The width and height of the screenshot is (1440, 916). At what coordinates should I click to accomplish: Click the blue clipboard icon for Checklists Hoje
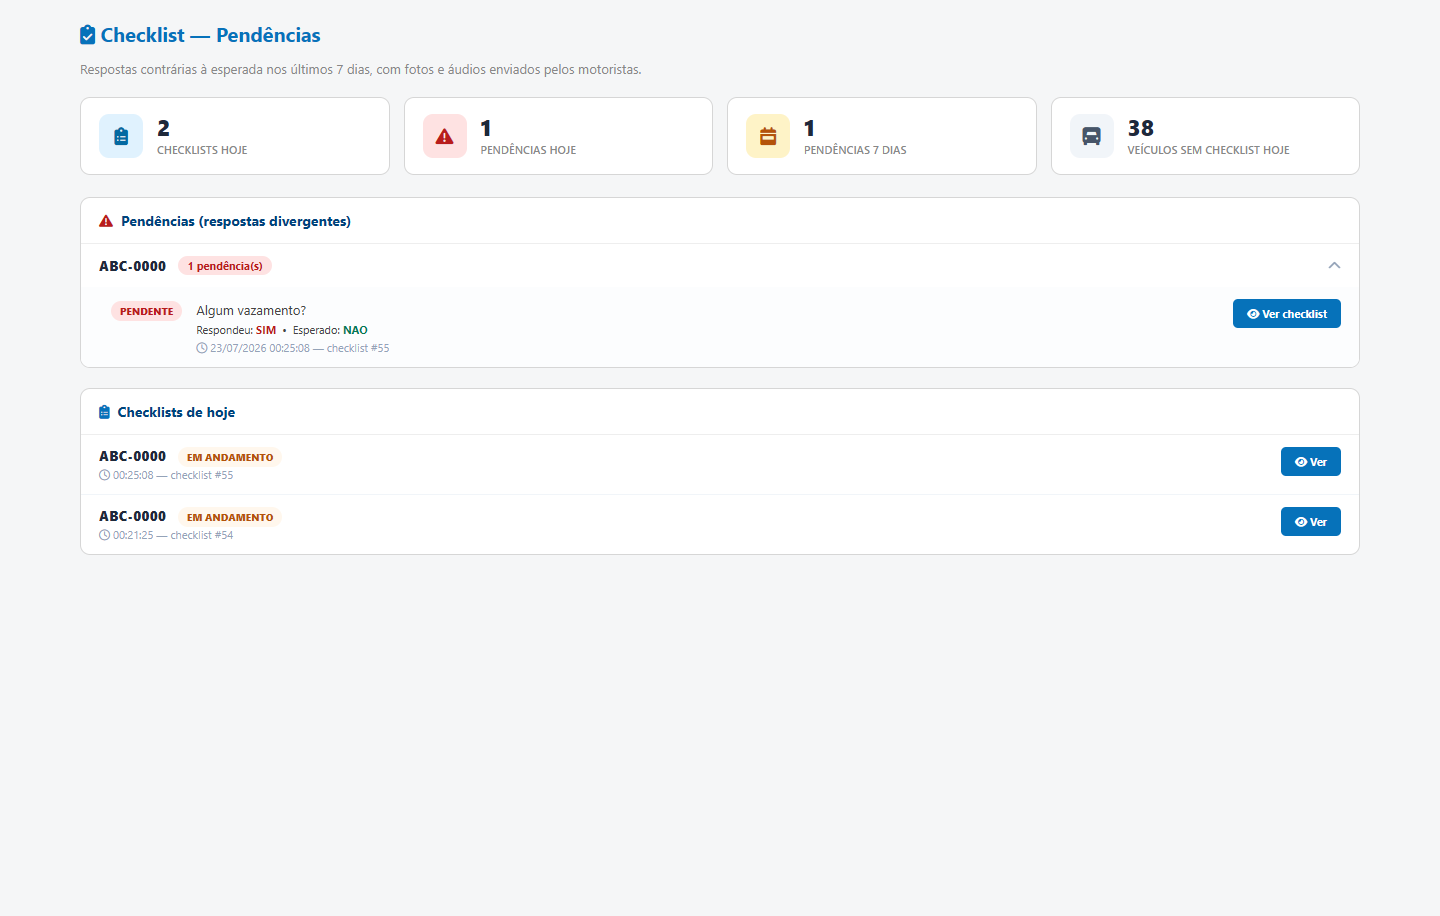pyautogui.click(x=121, y=136)
